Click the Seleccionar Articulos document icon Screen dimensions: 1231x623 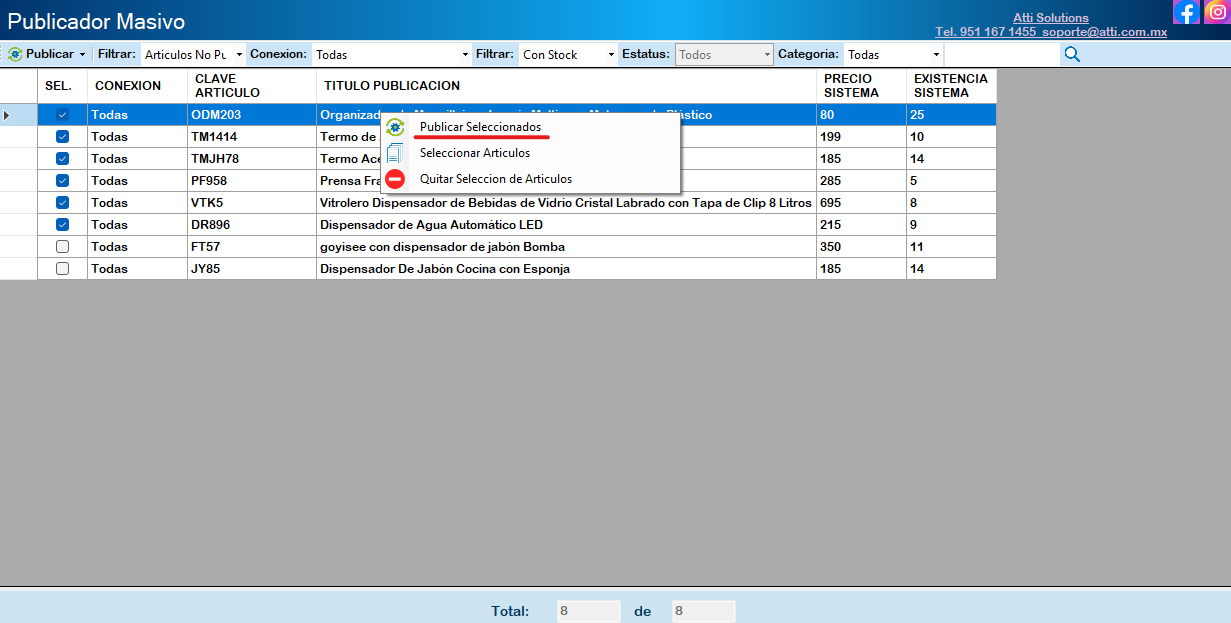(x=396, y=153)
